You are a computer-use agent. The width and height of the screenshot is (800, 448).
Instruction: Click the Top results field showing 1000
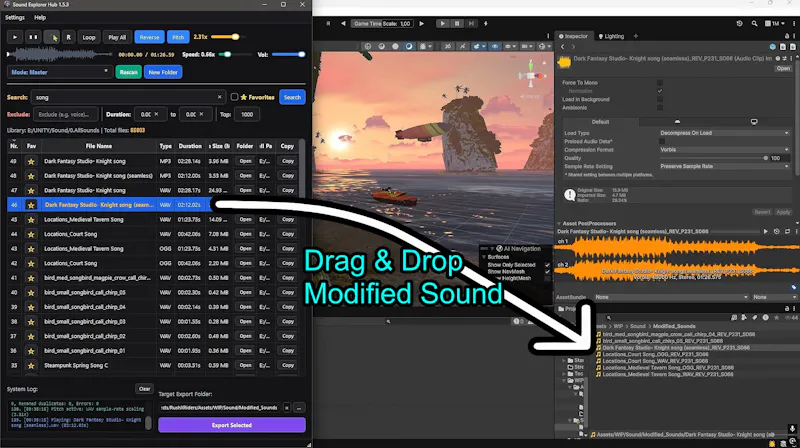(x=246, y=114)
